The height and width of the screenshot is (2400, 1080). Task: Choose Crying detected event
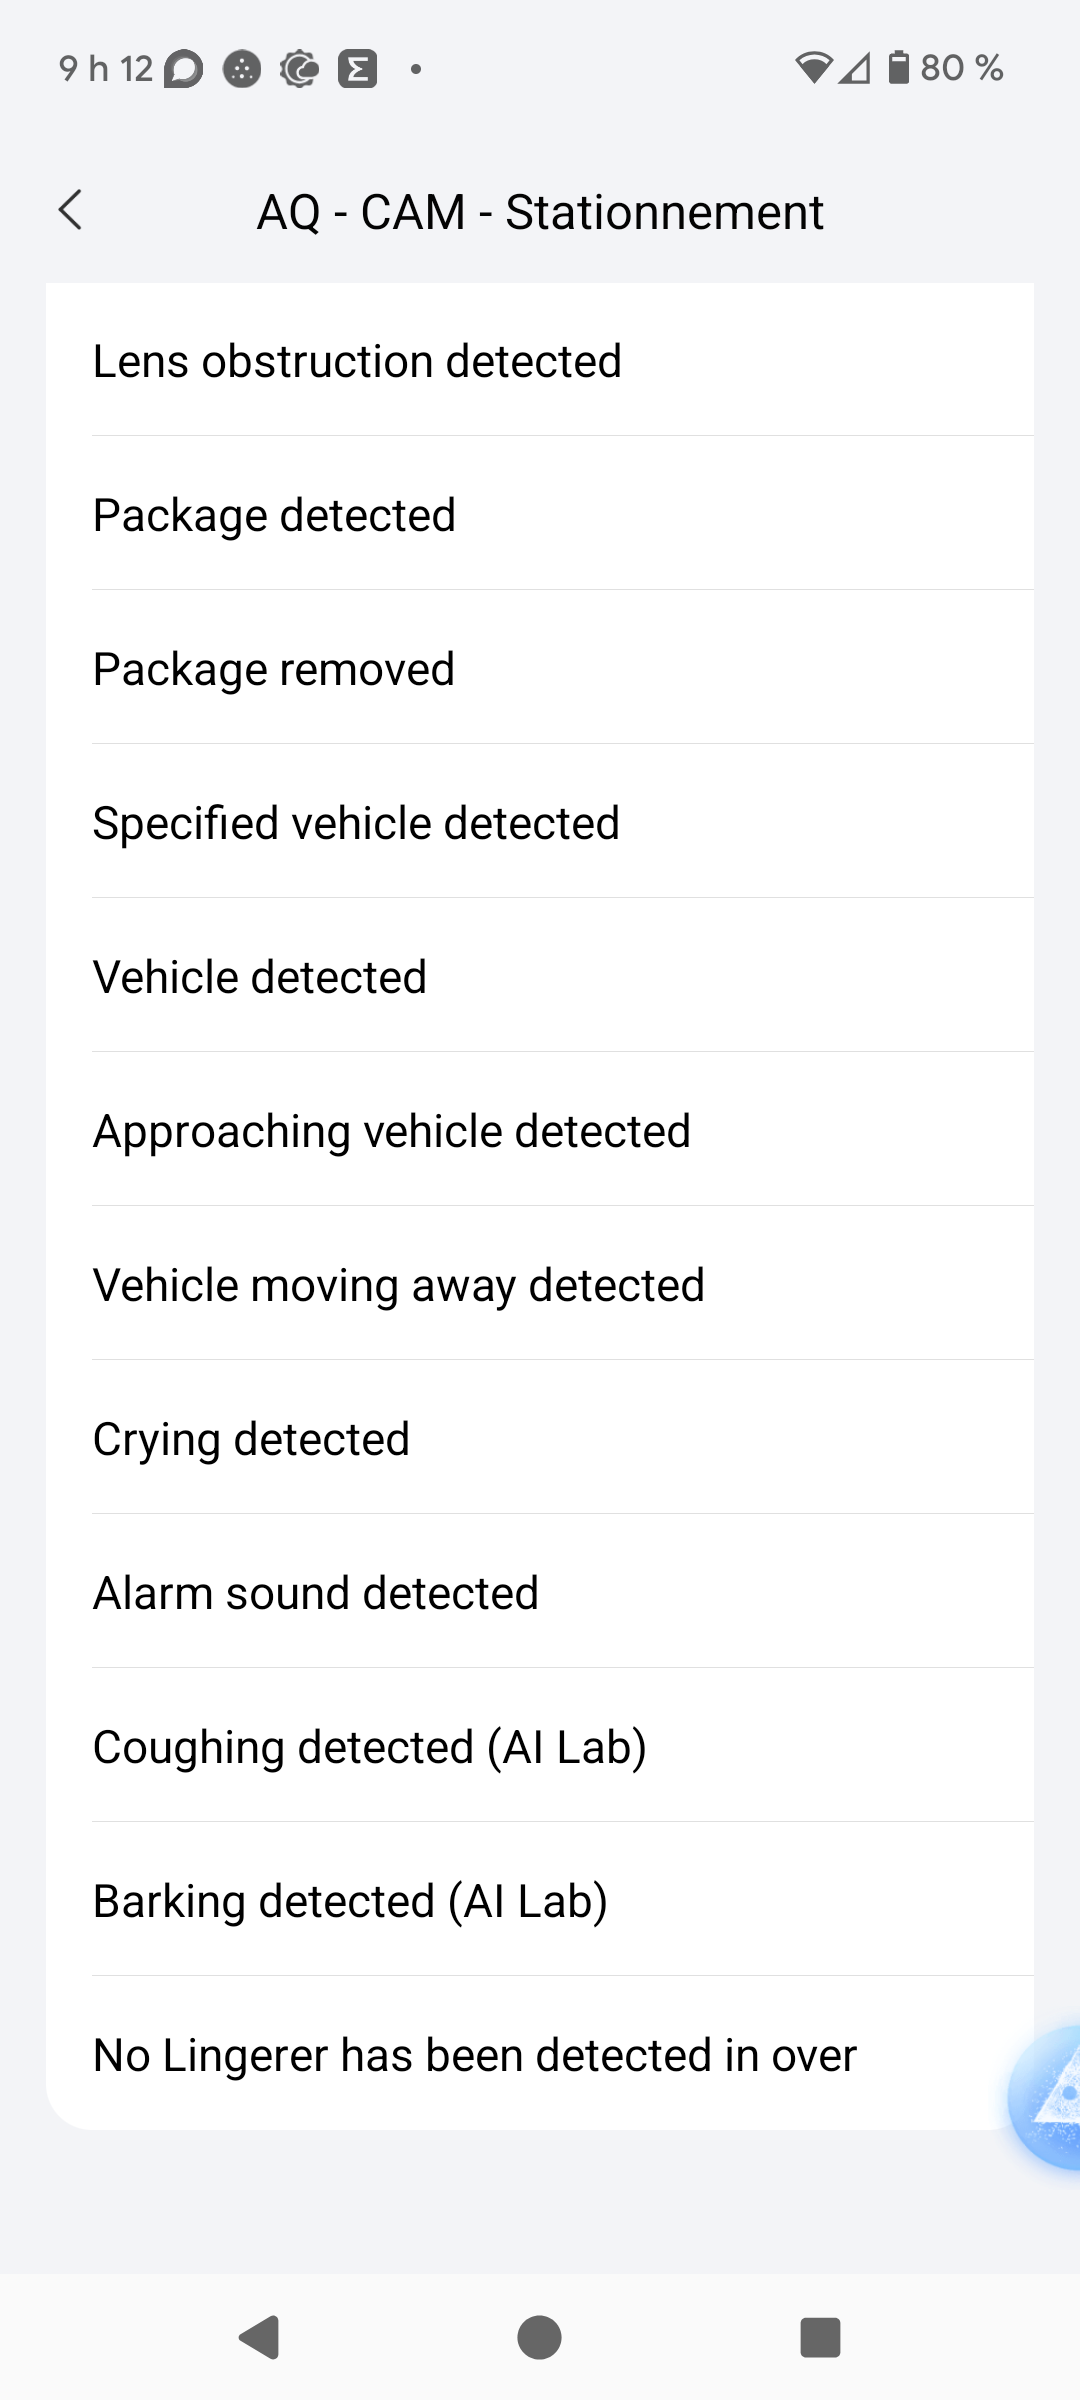click(x=540, y=1439)
